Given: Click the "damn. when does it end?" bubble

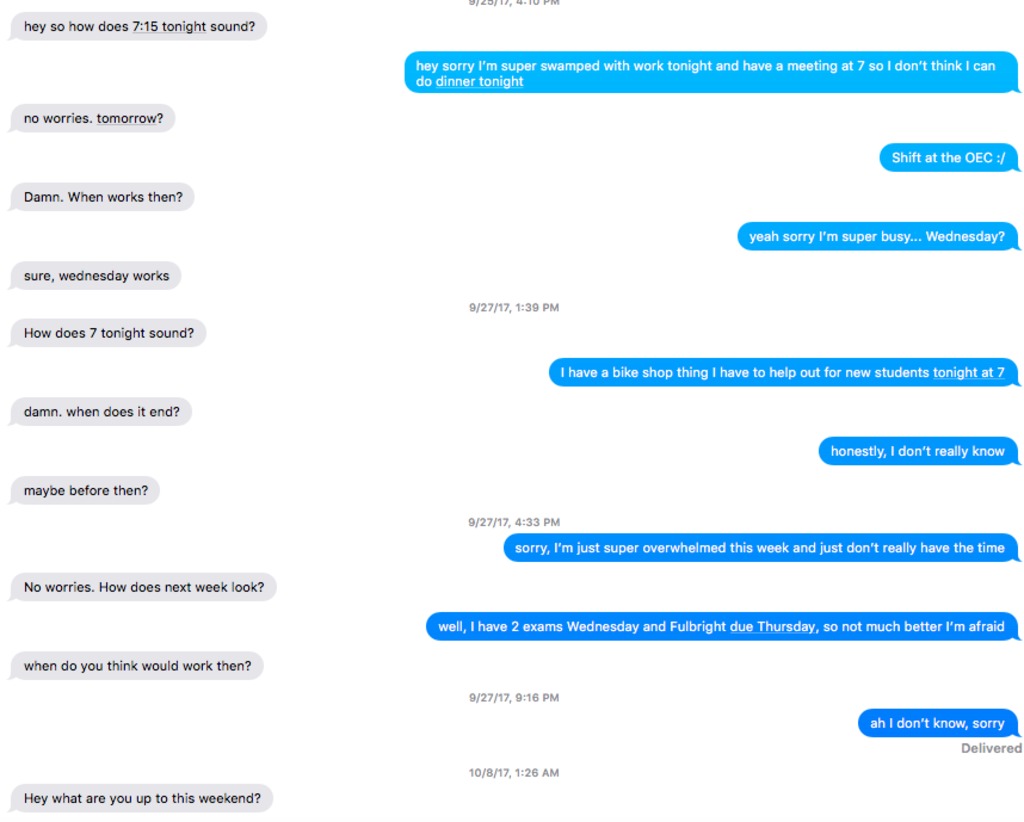Looking at the screenshot, I should pyautogui.click(x=101, y=412).
